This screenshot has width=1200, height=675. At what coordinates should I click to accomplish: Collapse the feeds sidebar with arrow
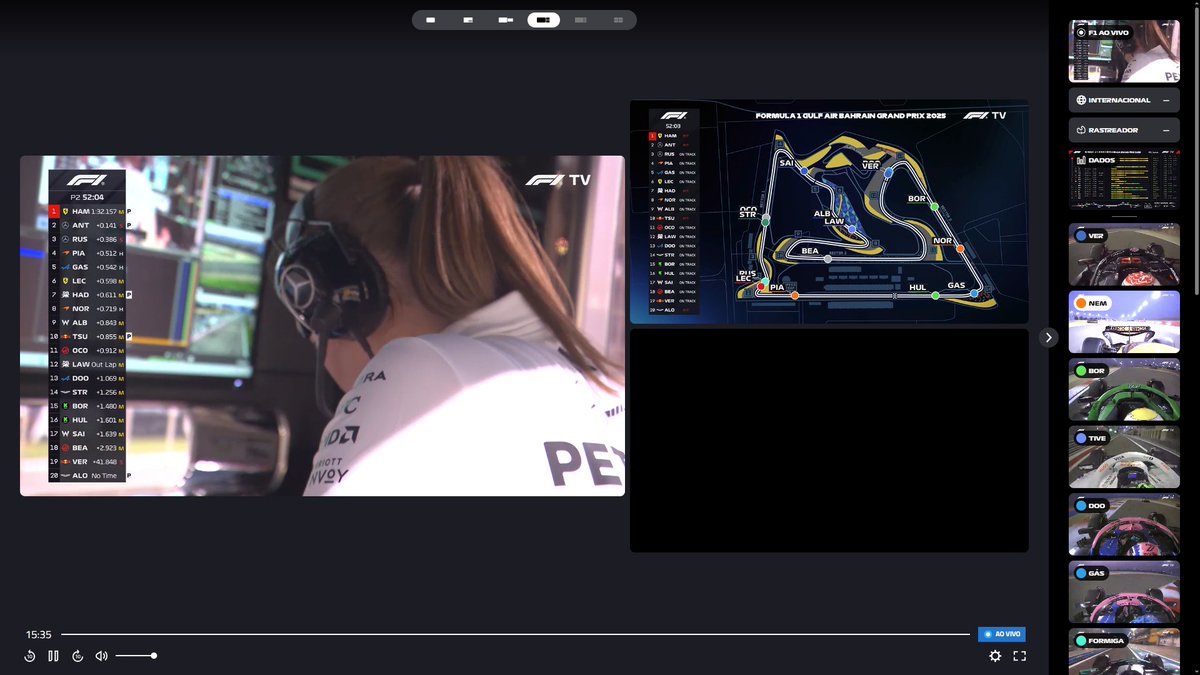pyautogui.click(x=1048, y=337)
